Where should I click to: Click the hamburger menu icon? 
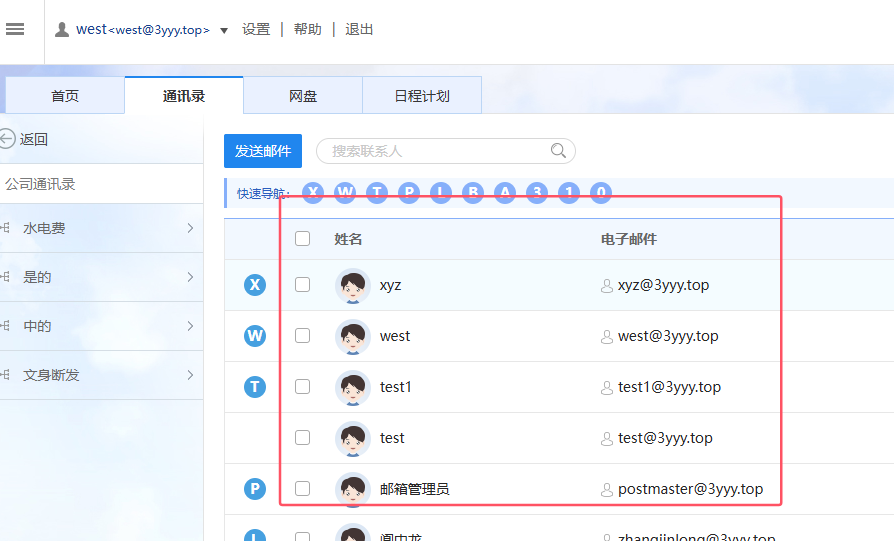click(15, 29)
